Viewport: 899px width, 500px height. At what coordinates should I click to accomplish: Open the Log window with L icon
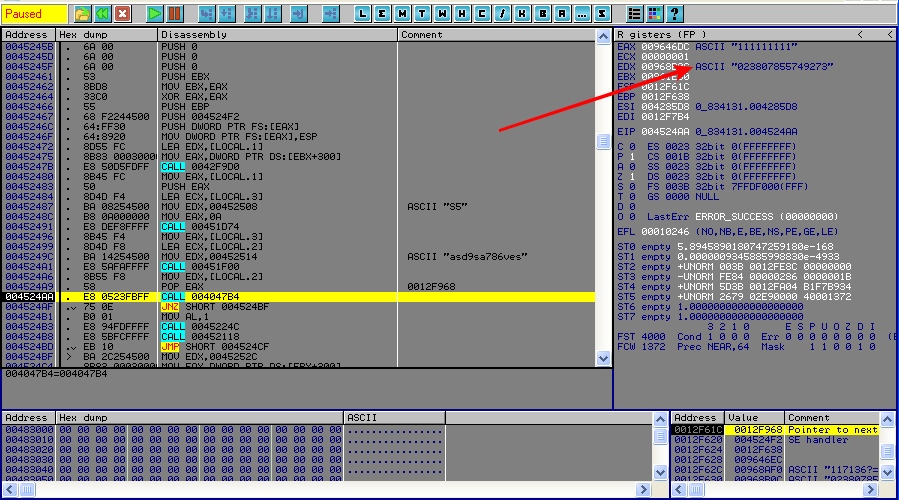coord(362,13)
